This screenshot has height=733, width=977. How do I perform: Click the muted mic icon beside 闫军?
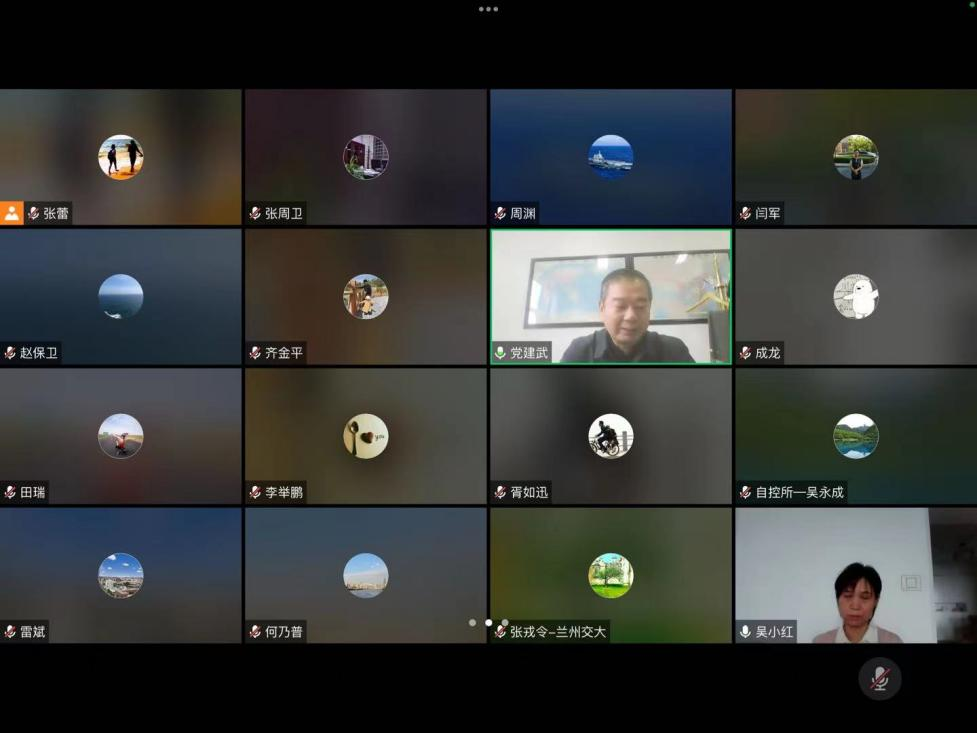(745, 213)
